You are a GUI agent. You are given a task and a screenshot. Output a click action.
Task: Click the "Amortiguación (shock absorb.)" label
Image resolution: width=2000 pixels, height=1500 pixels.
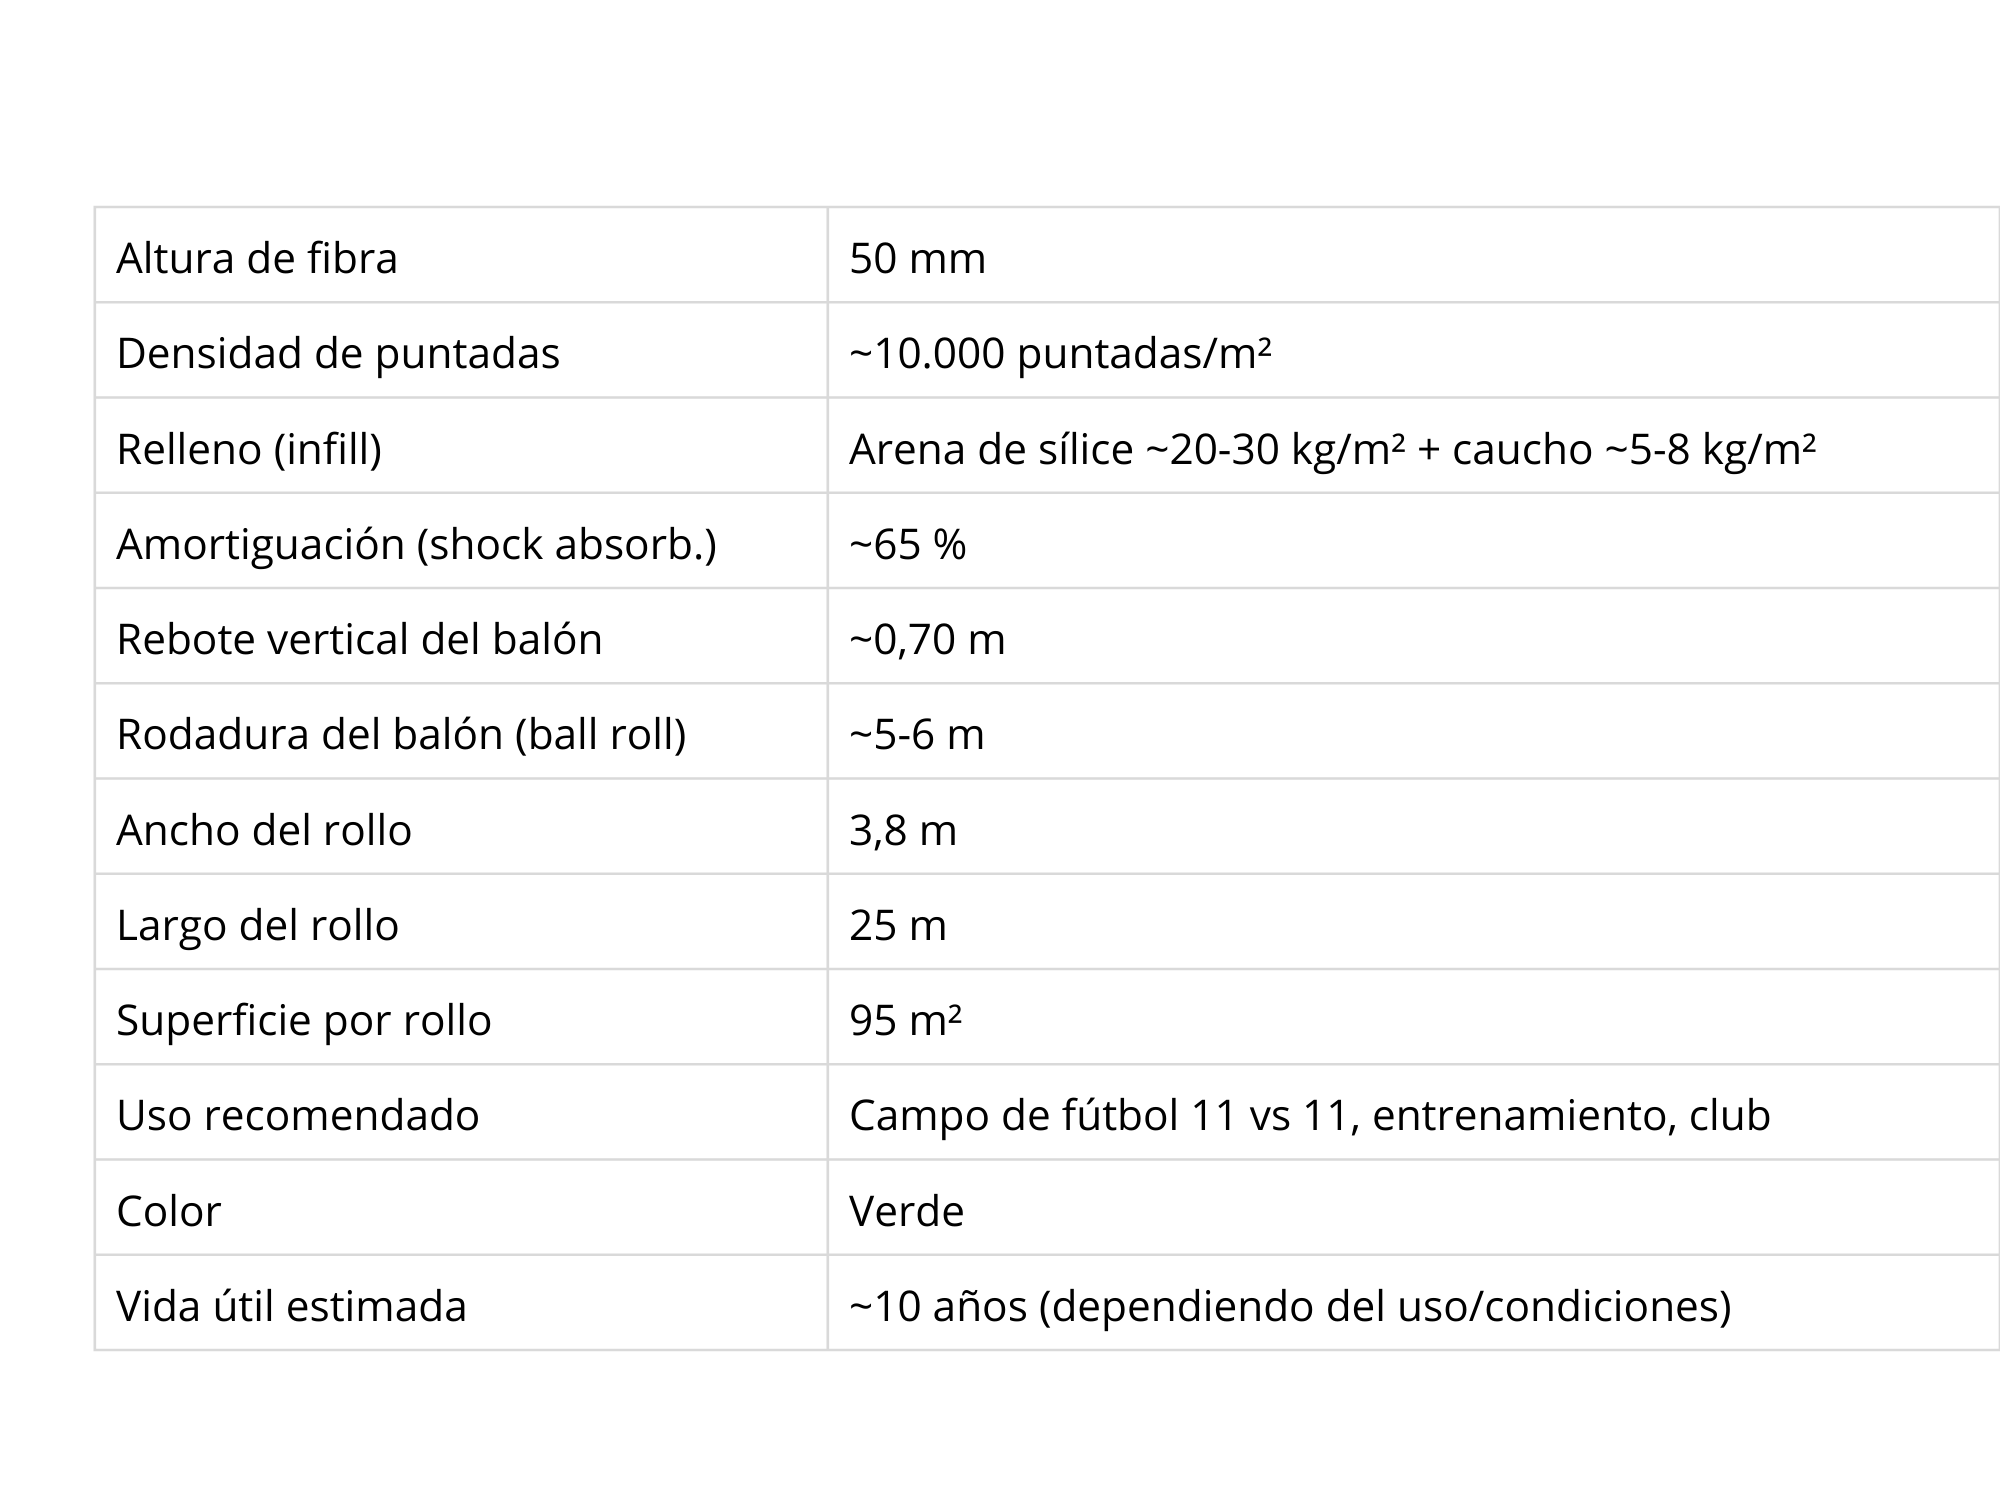(416, 544)
